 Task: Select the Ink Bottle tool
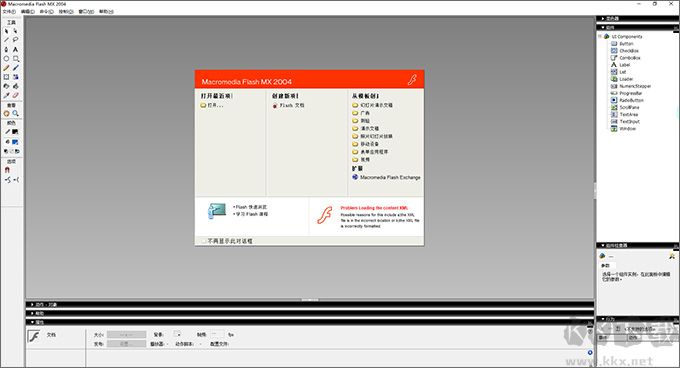coord(7,86)
